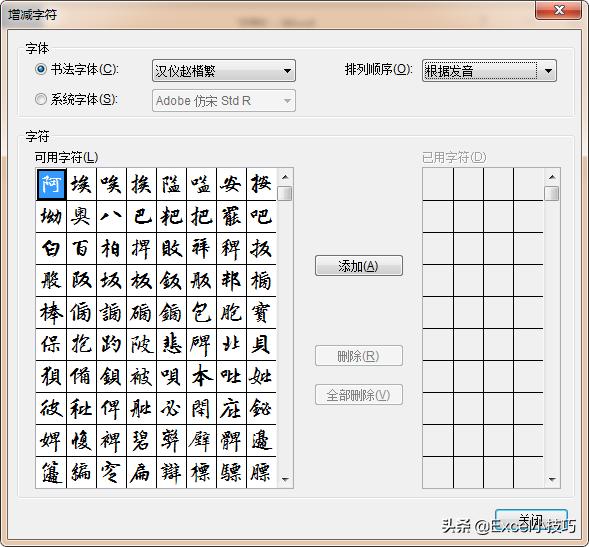The width and height of the screenshot is (589, 547).
Task: Select the character 百 in the grid
Action: [x=82, y=248]
